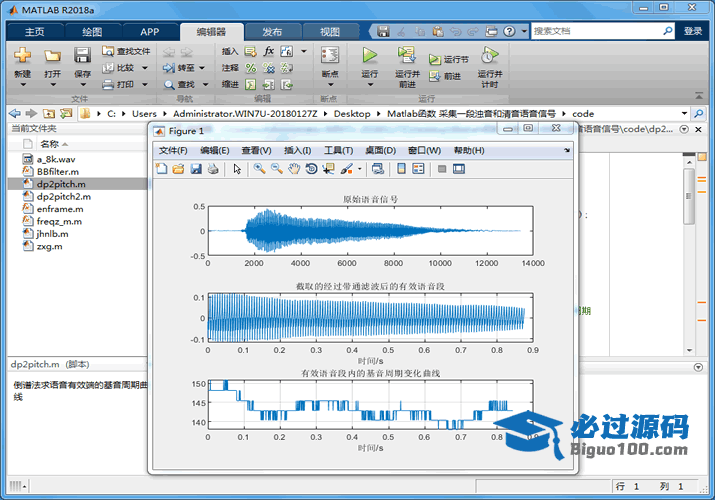Click the Save (保存) disk icon

click(83, 55)
